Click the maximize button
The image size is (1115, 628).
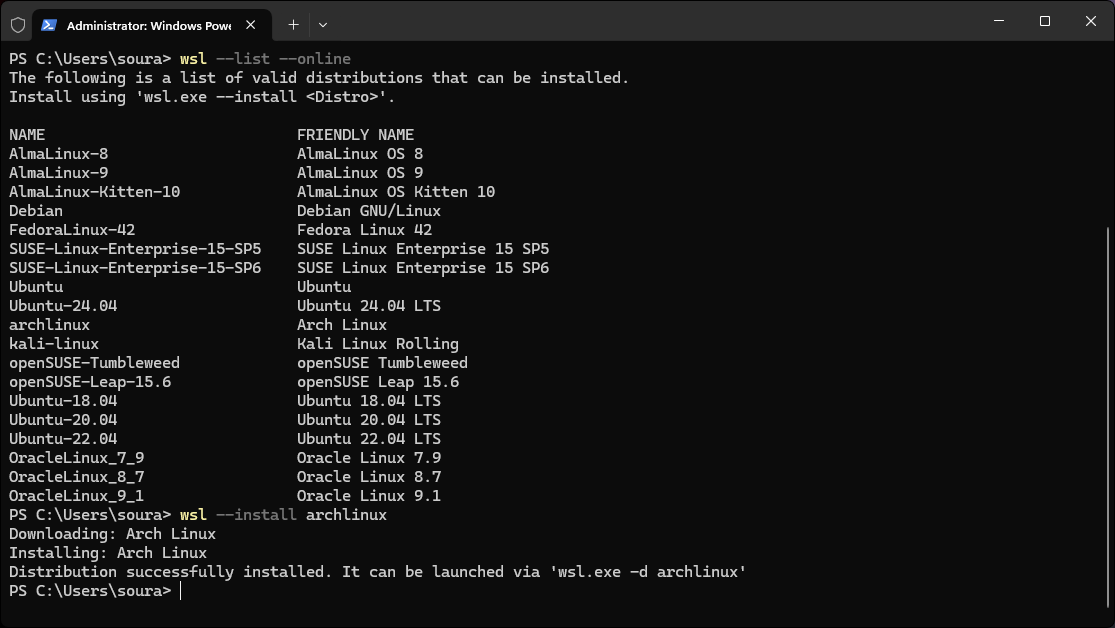pyautogui.click(x=1043, y=20)
